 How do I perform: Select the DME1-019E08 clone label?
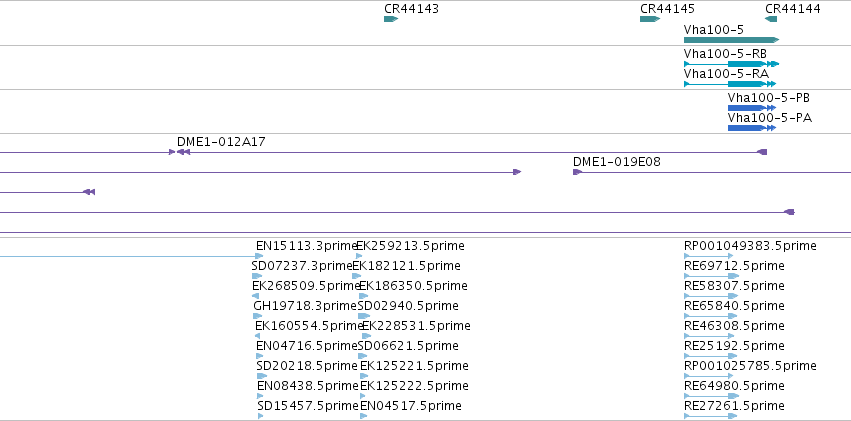617,162
